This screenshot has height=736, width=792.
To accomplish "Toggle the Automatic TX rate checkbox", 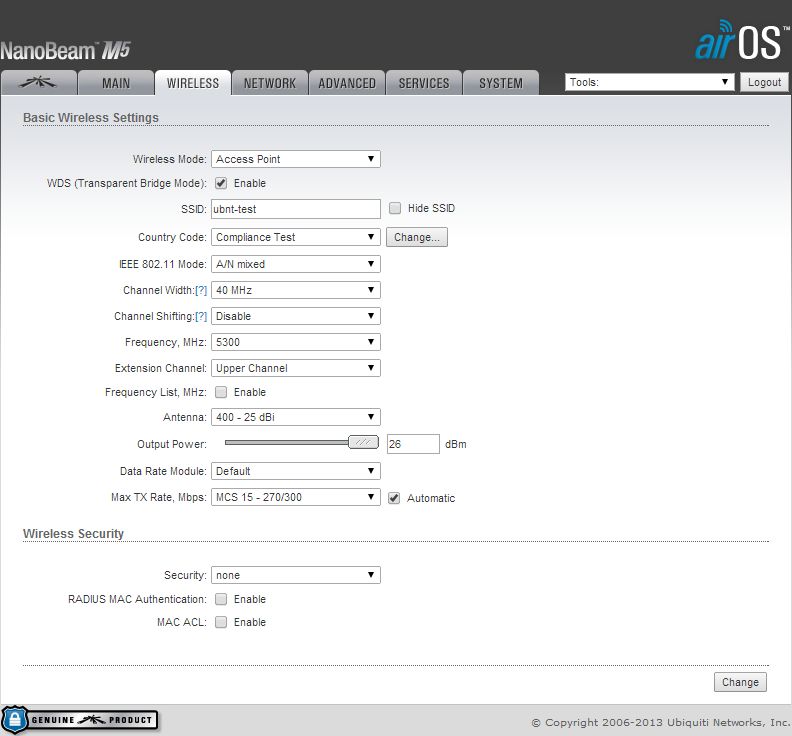I will (394, 498).
